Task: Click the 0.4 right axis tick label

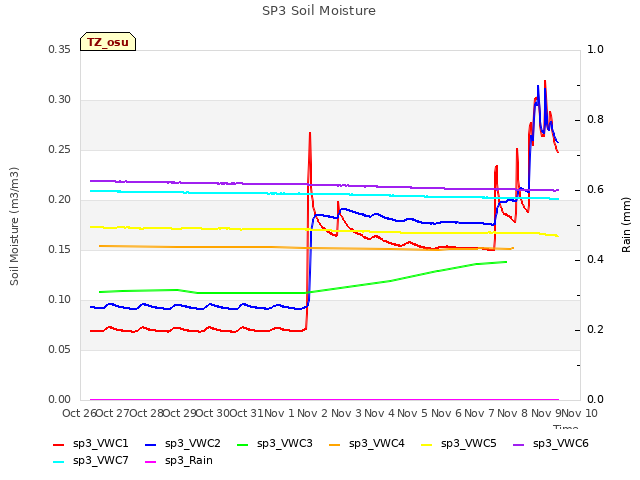Action: [x=595, y=260]
